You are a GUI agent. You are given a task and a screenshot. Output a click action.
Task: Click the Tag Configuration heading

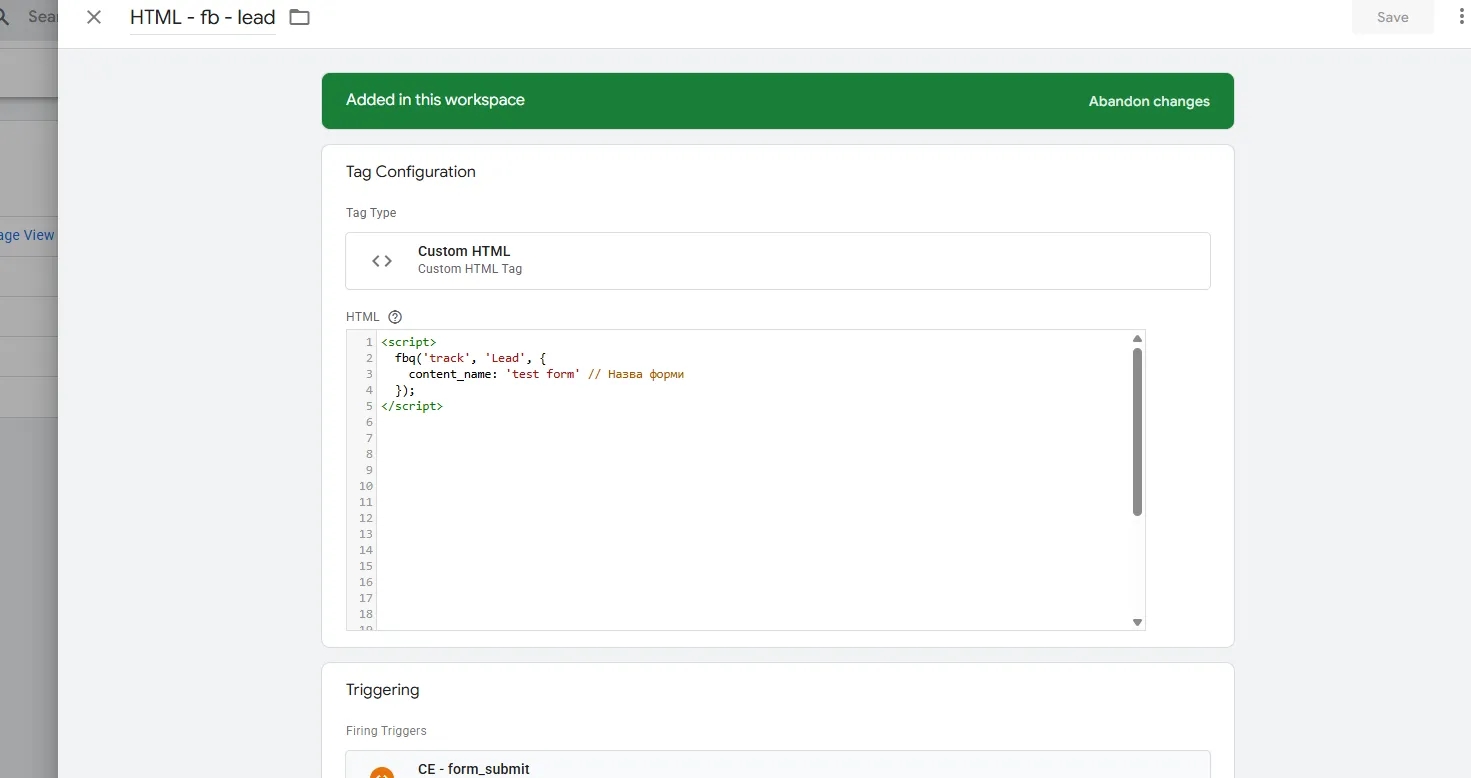[411, 172]
